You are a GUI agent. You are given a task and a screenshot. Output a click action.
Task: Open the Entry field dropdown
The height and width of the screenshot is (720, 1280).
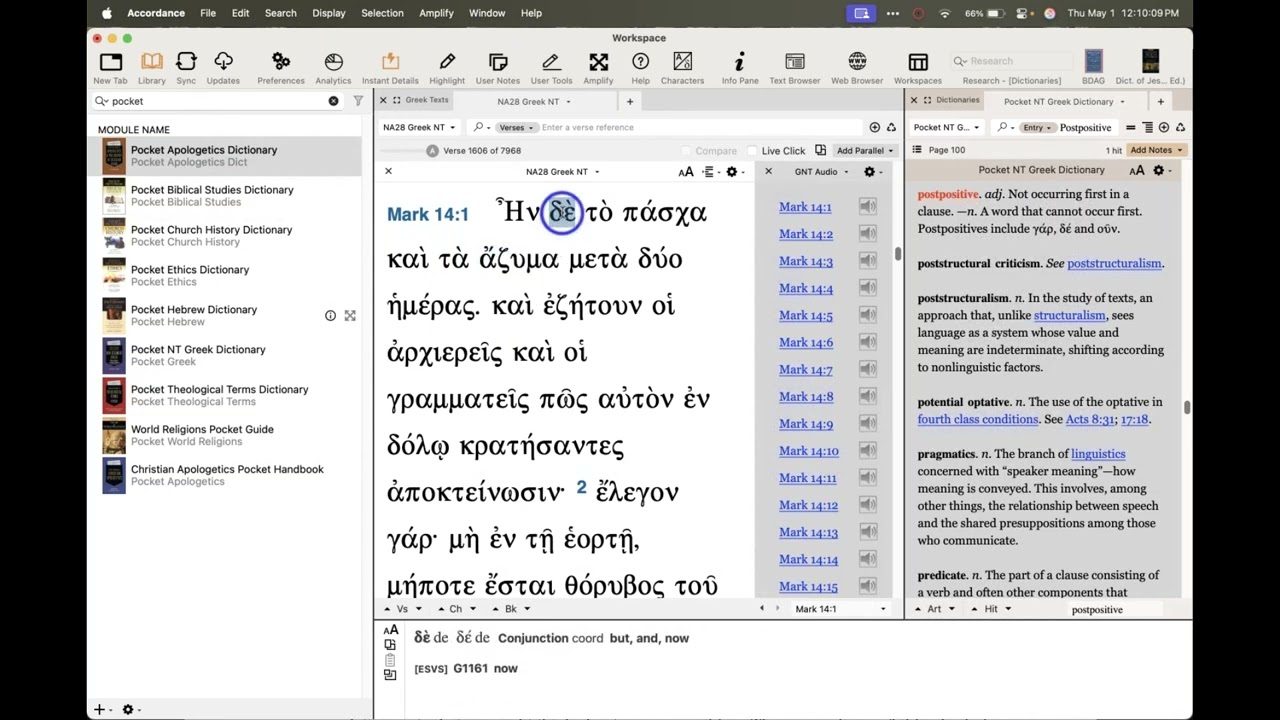pyautogui.click(x=1036, y=128)
